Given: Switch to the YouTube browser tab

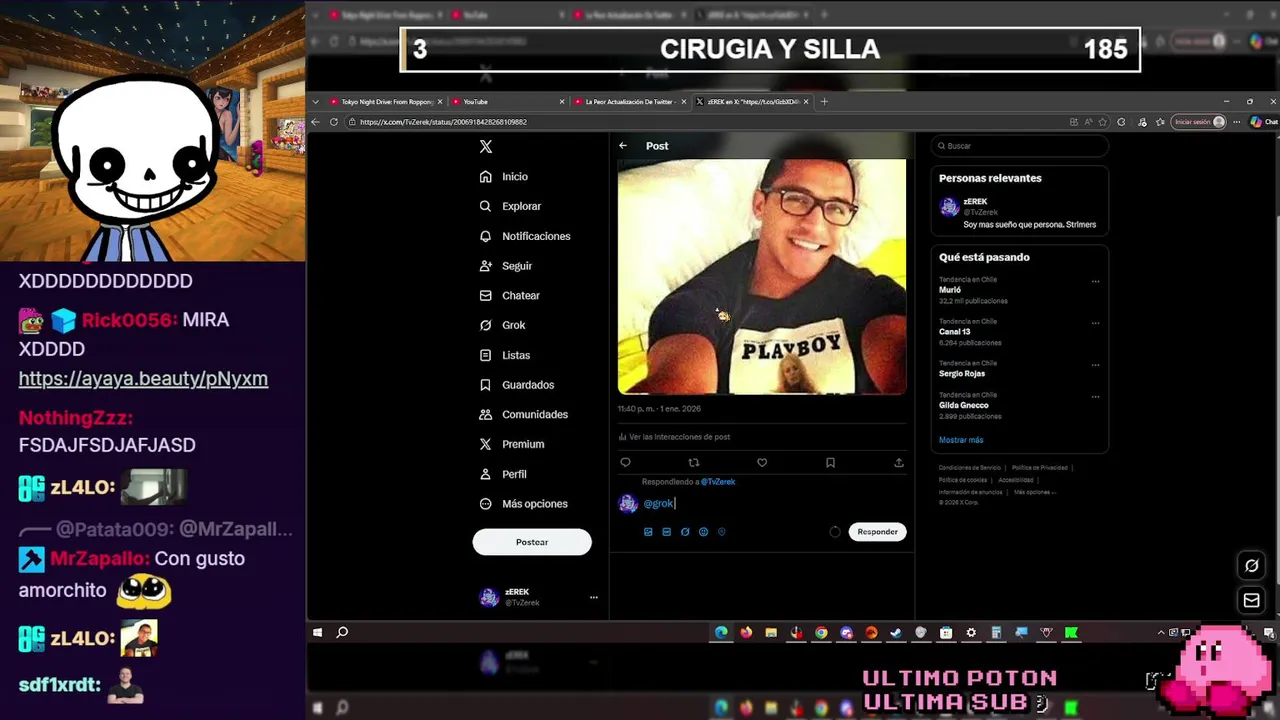Looking at the screenshot, I should click(x=507, y=102).
